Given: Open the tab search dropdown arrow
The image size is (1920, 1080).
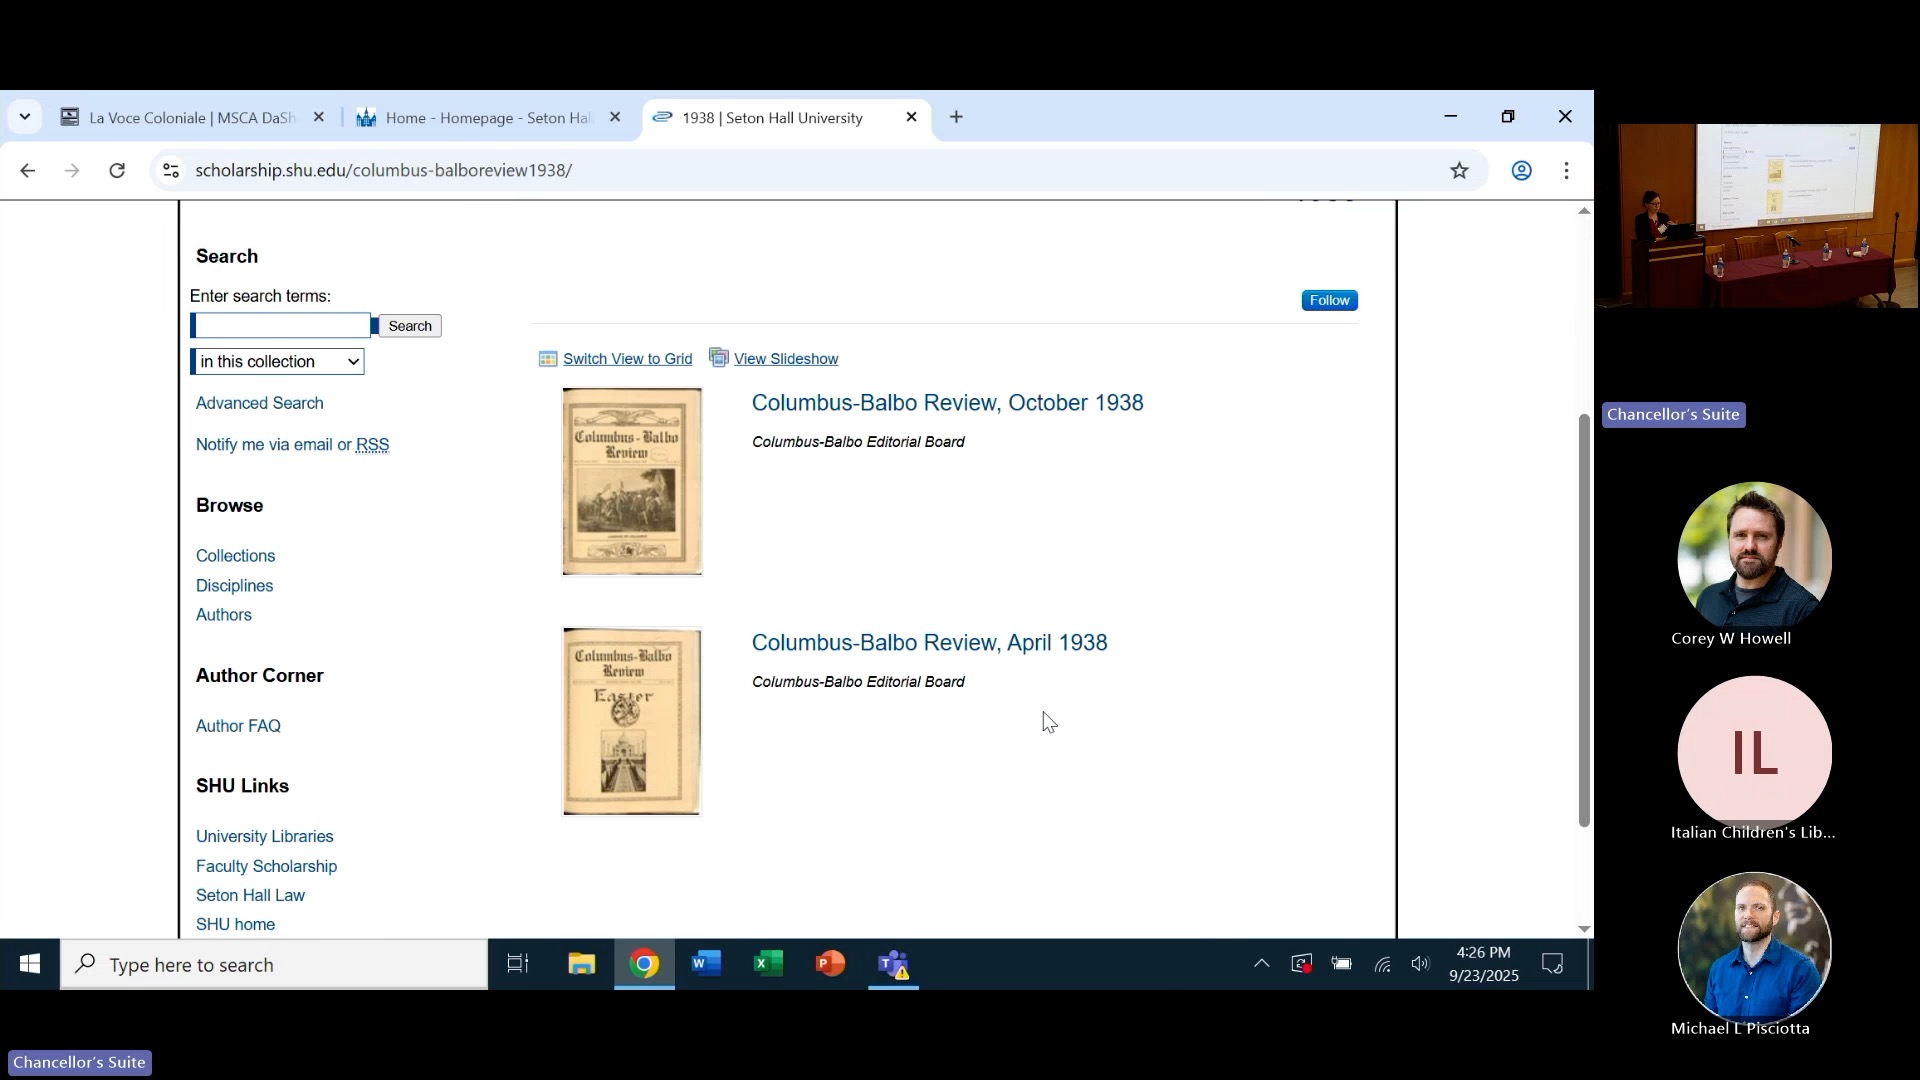Looking at the screenshot, I should coord(25,117).
